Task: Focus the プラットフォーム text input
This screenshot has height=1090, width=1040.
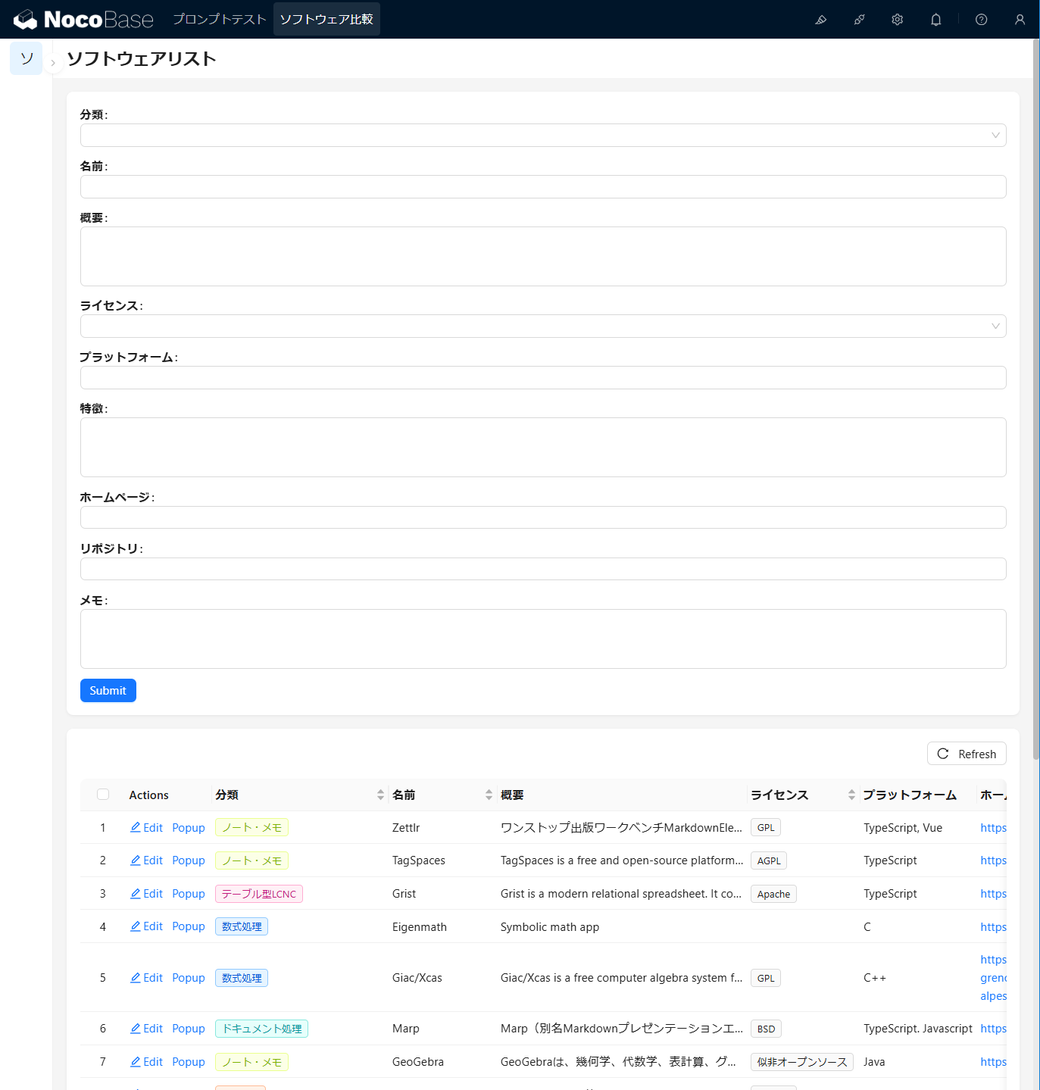Action: point(542,377)
